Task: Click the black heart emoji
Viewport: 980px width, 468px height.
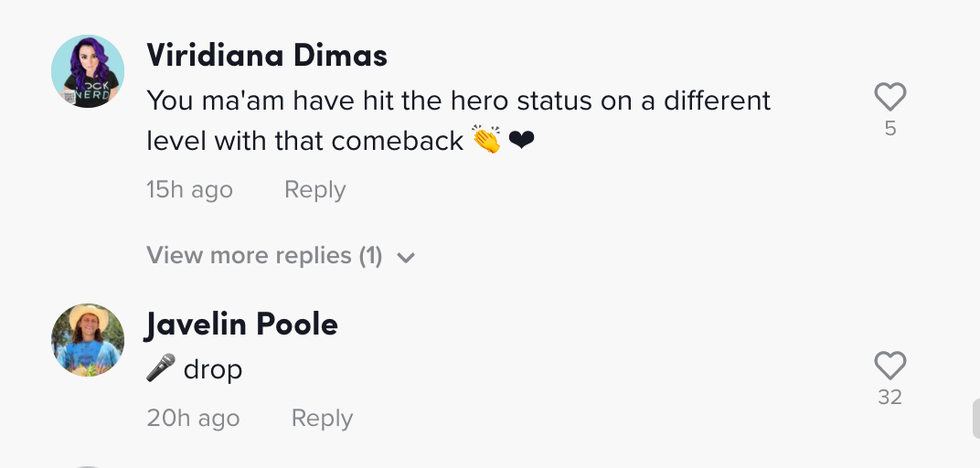Action: [x=521, y=141]
